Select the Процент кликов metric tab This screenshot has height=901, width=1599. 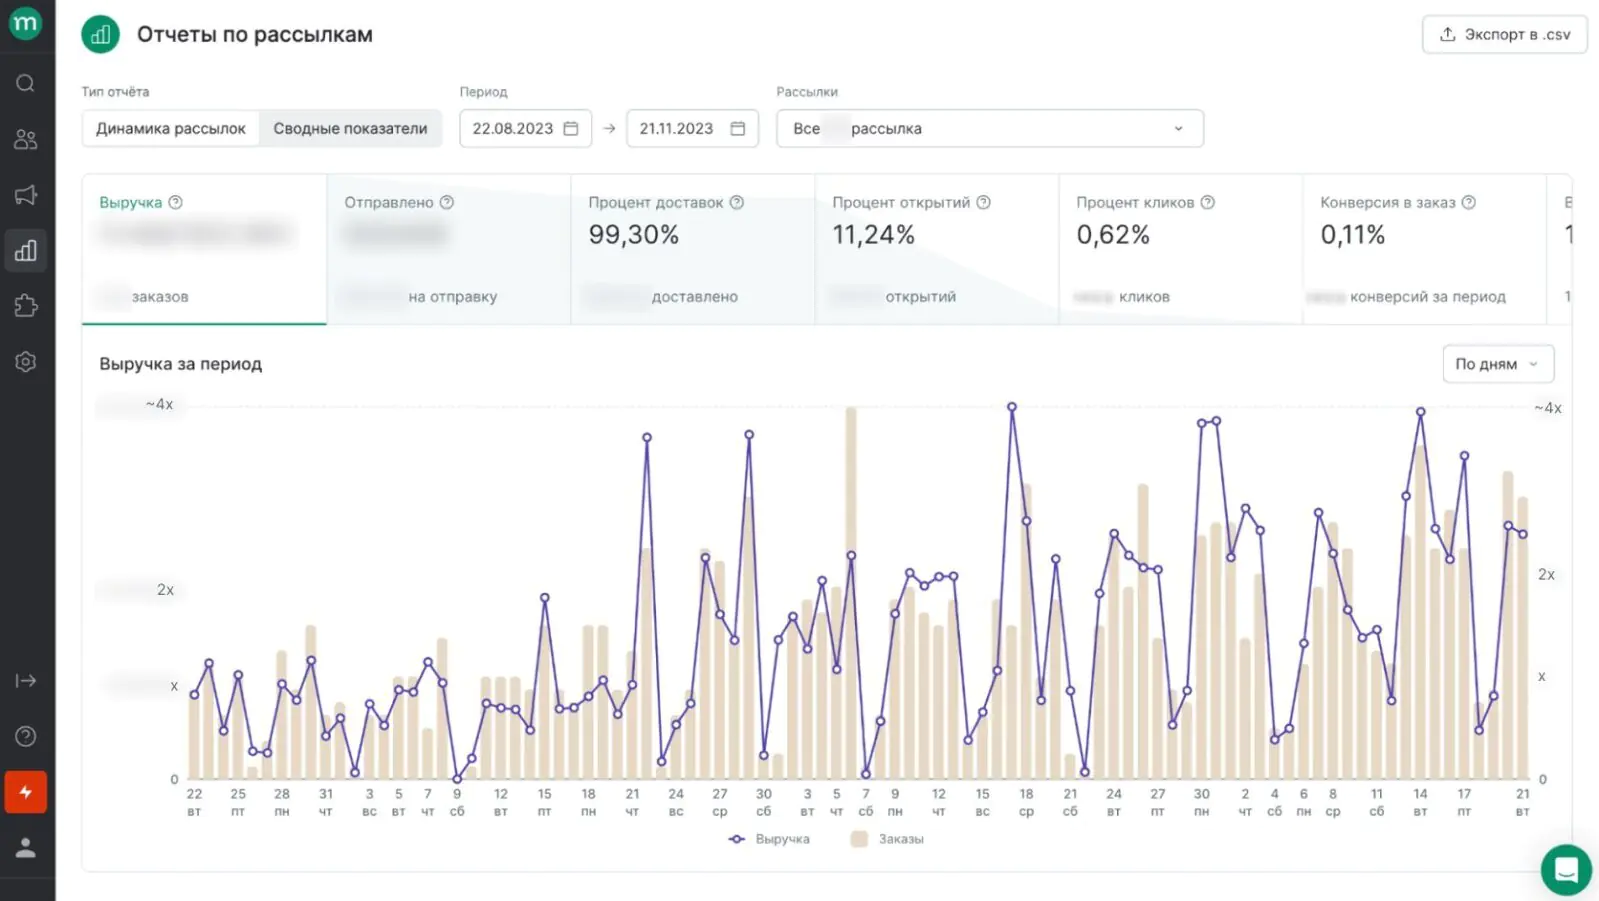(x=1181, y=249)
